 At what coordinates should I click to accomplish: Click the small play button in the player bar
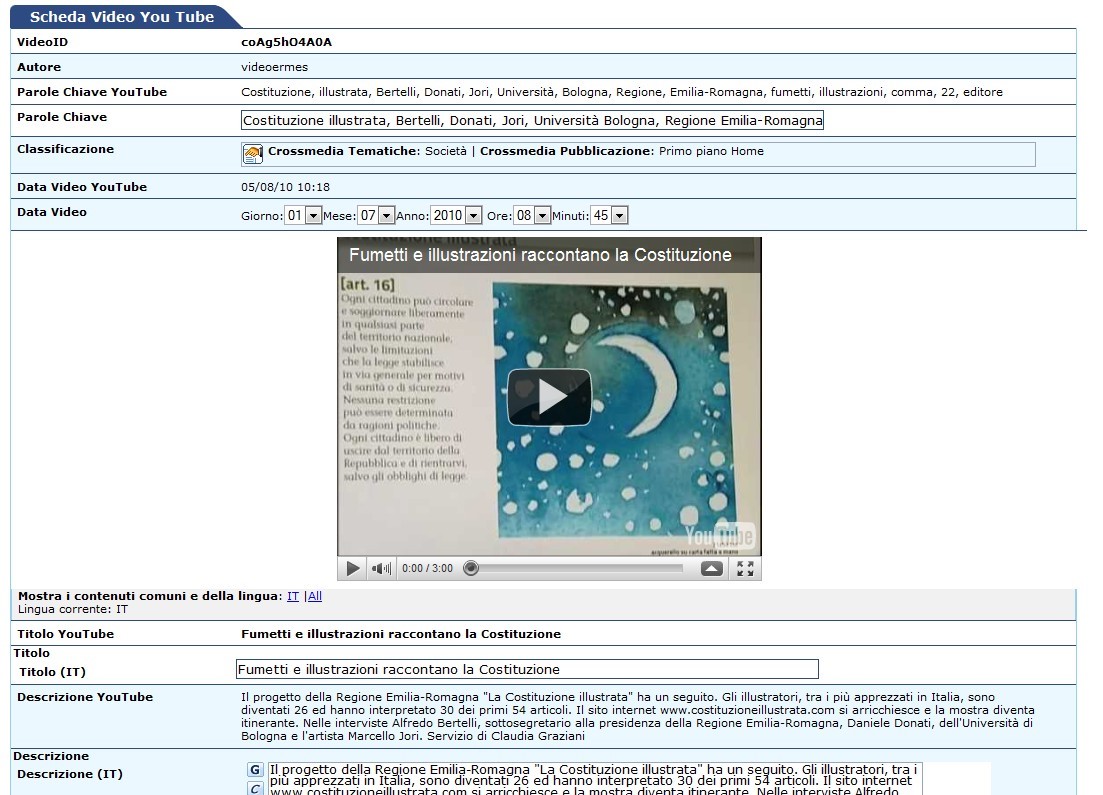tap(352, 568)
